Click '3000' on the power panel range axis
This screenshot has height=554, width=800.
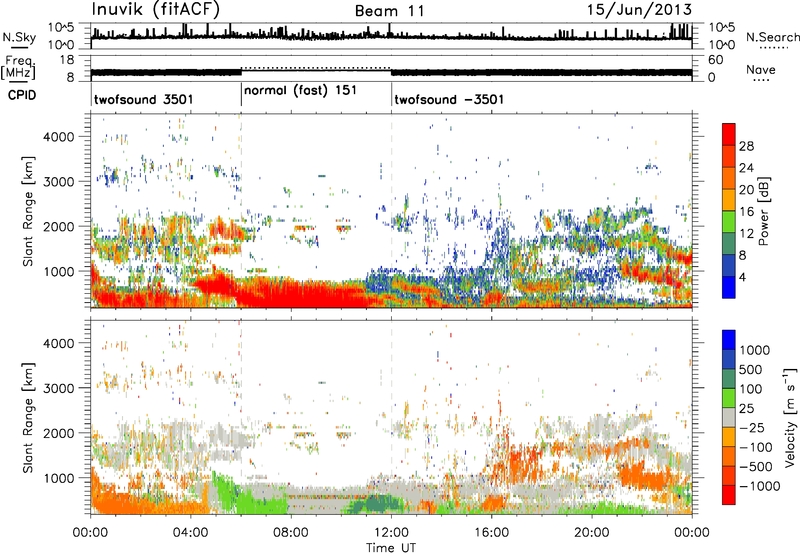click(x=58, y=182)
